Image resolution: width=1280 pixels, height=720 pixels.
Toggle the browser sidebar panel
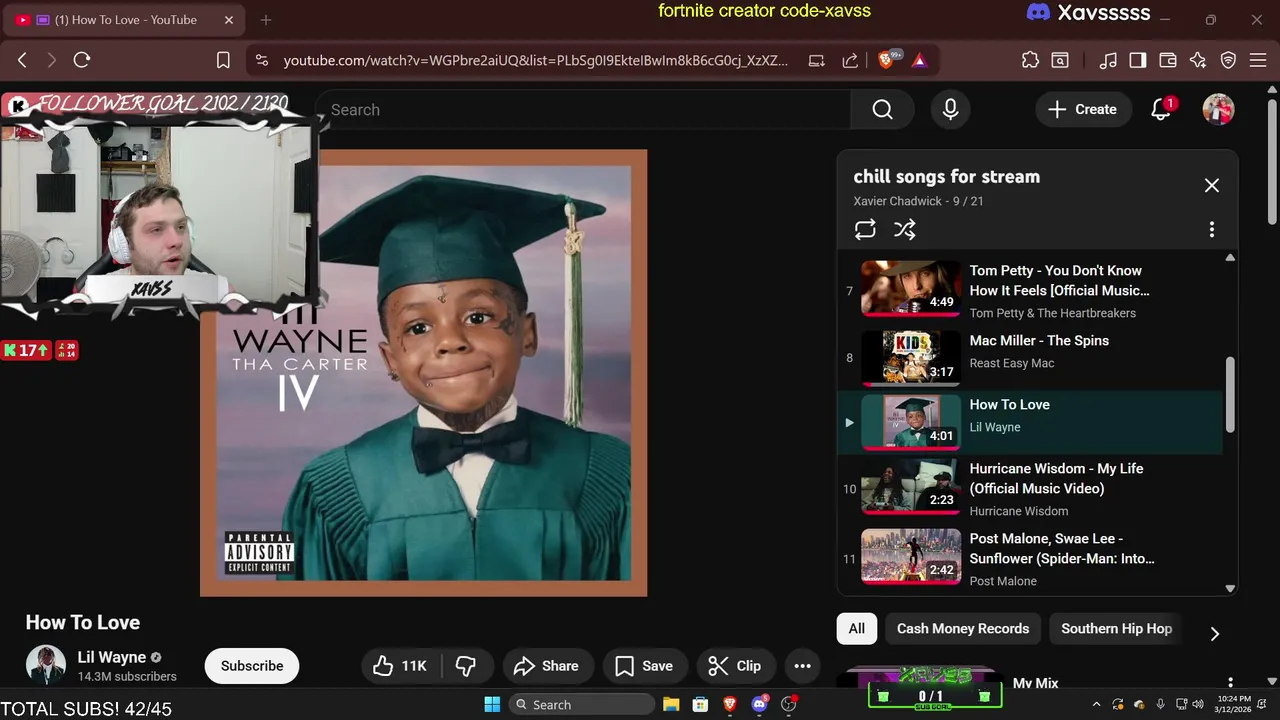1138,60
